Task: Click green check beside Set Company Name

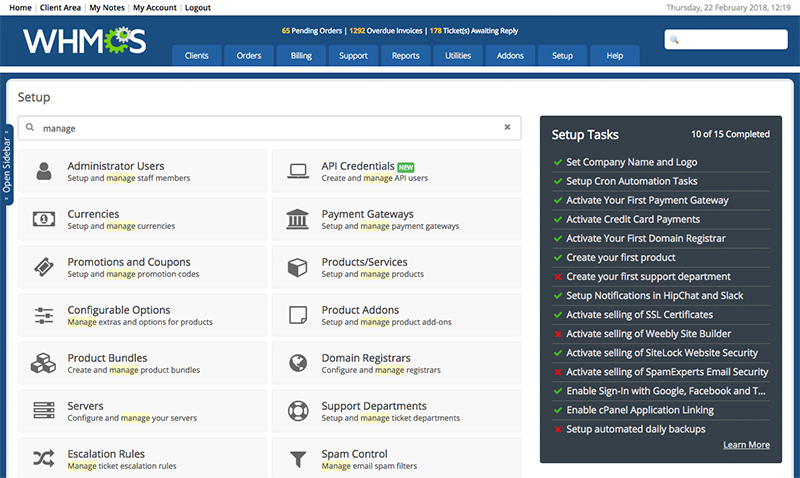Action: [558, 162]
